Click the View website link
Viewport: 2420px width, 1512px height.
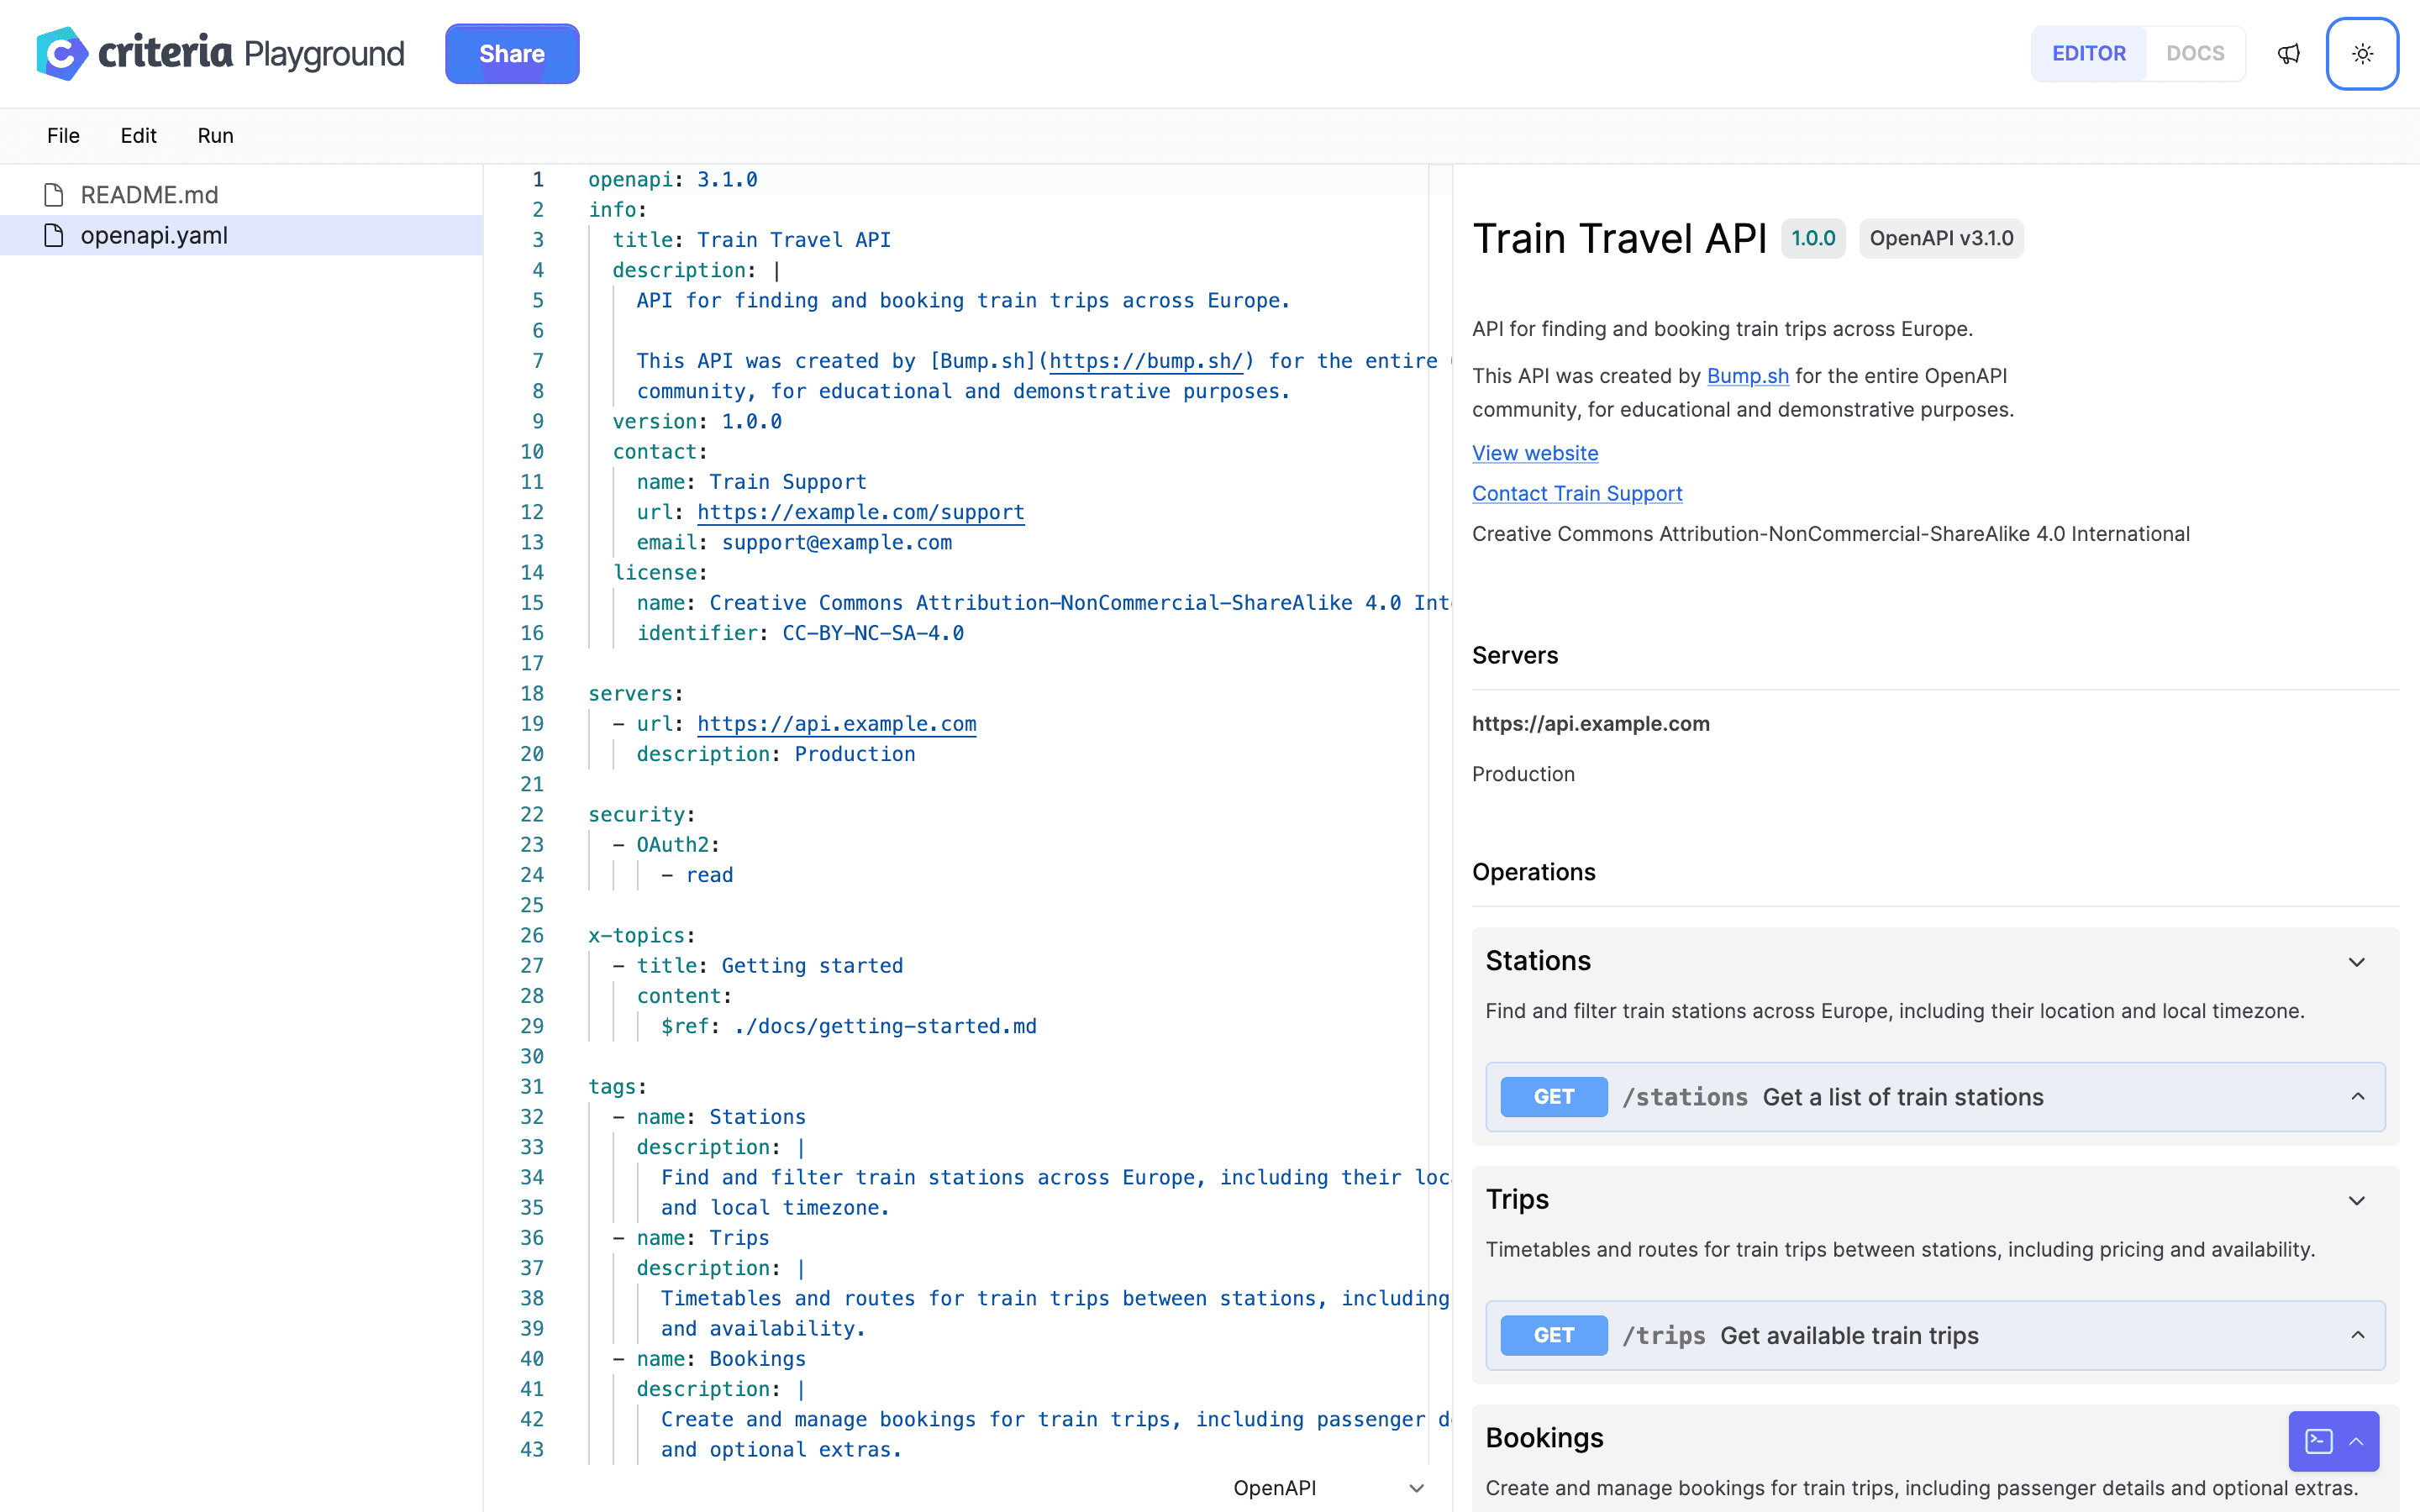click(1534, 451)
